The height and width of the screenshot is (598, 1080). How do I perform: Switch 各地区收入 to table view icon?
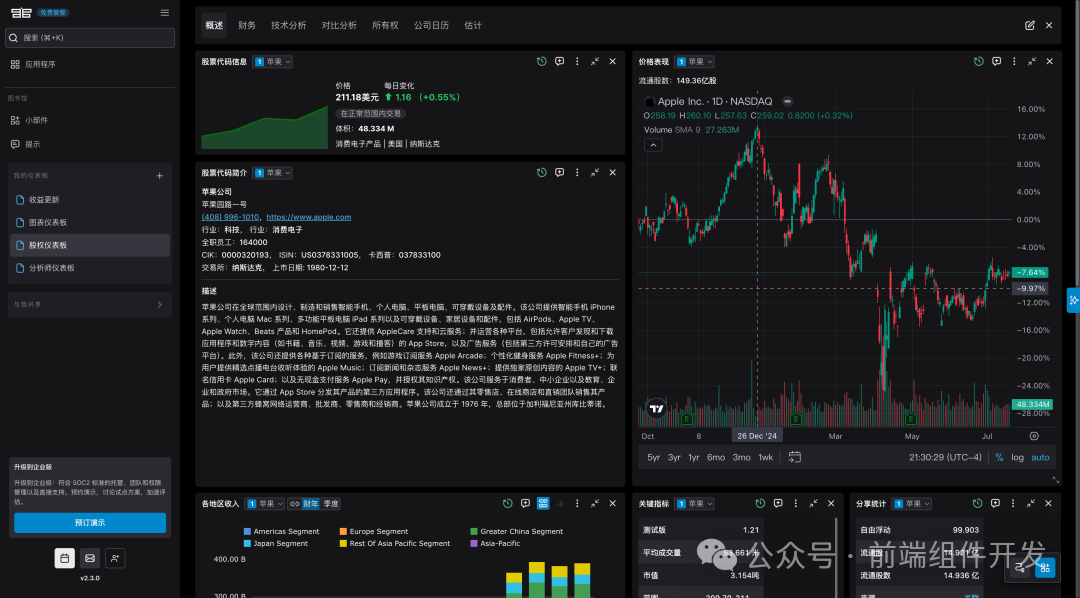(543, 504)
